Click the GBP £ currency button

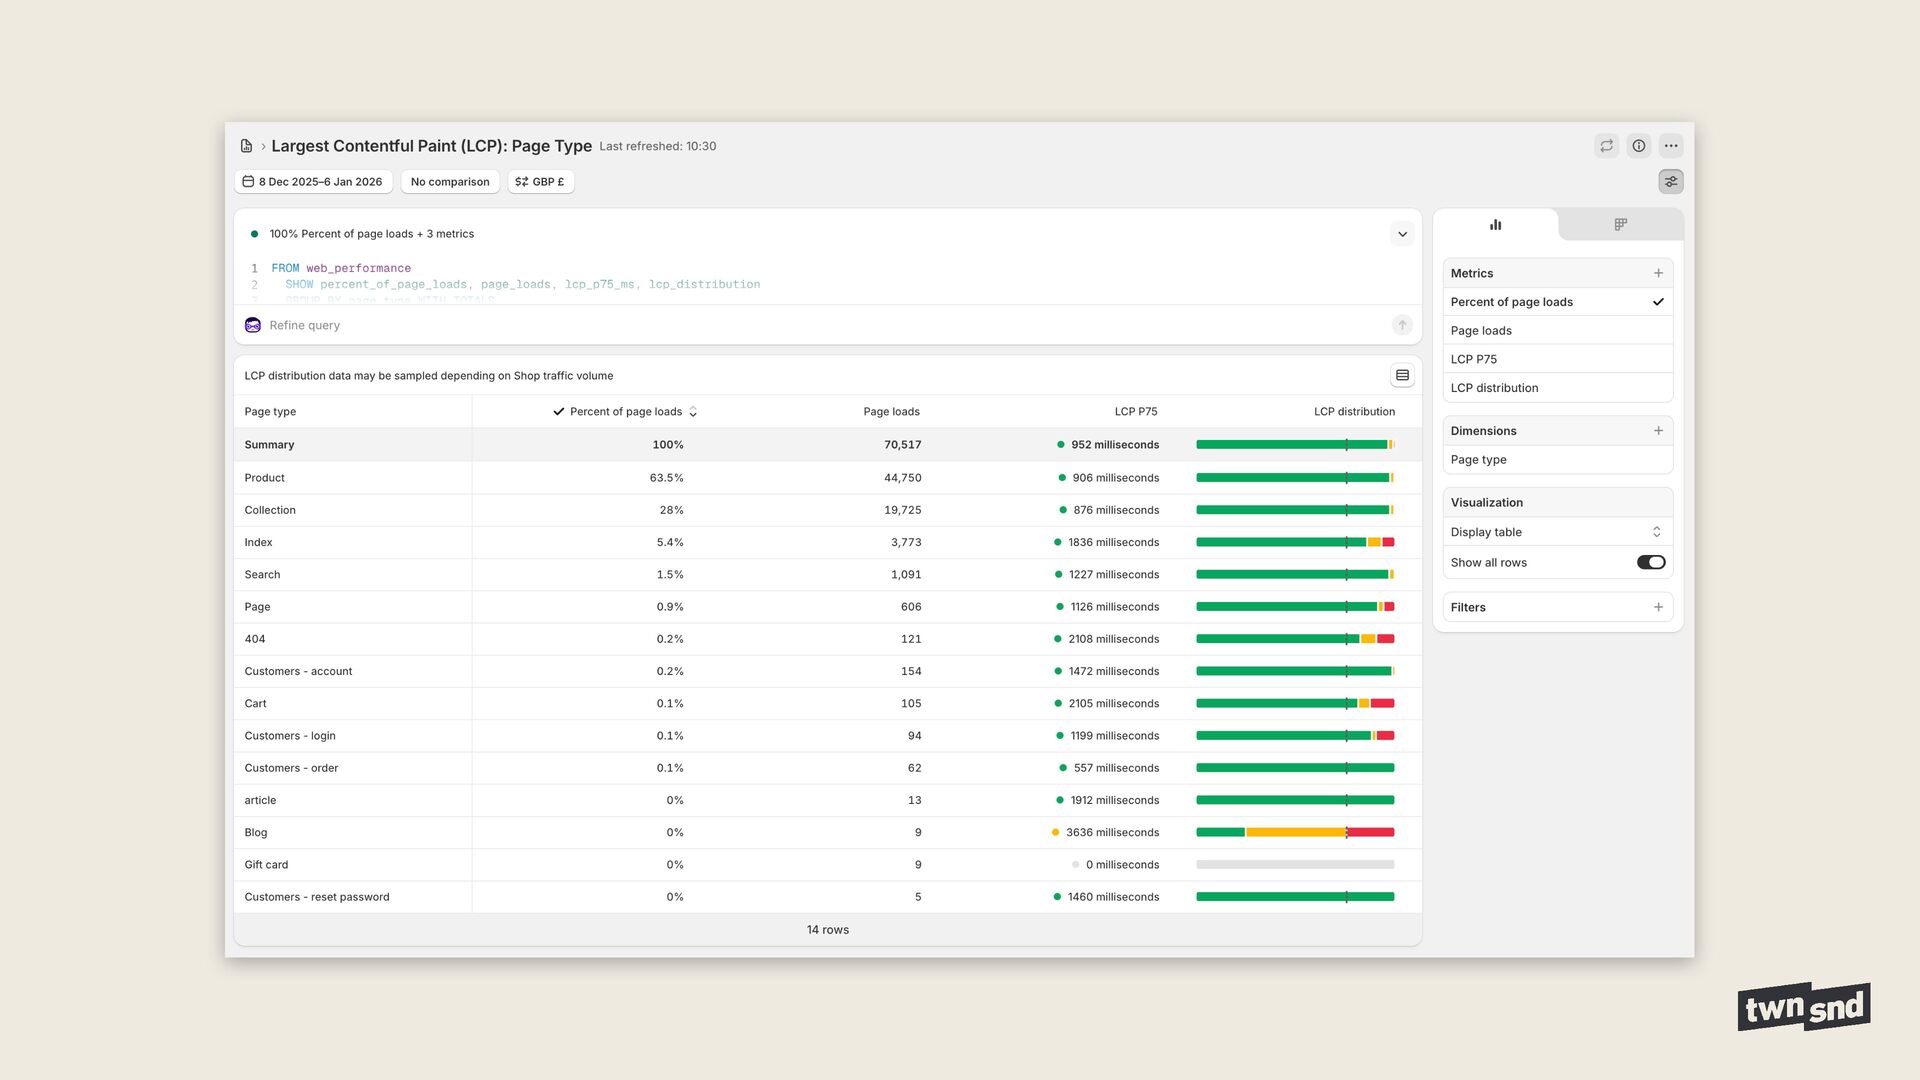coord(540,182)
